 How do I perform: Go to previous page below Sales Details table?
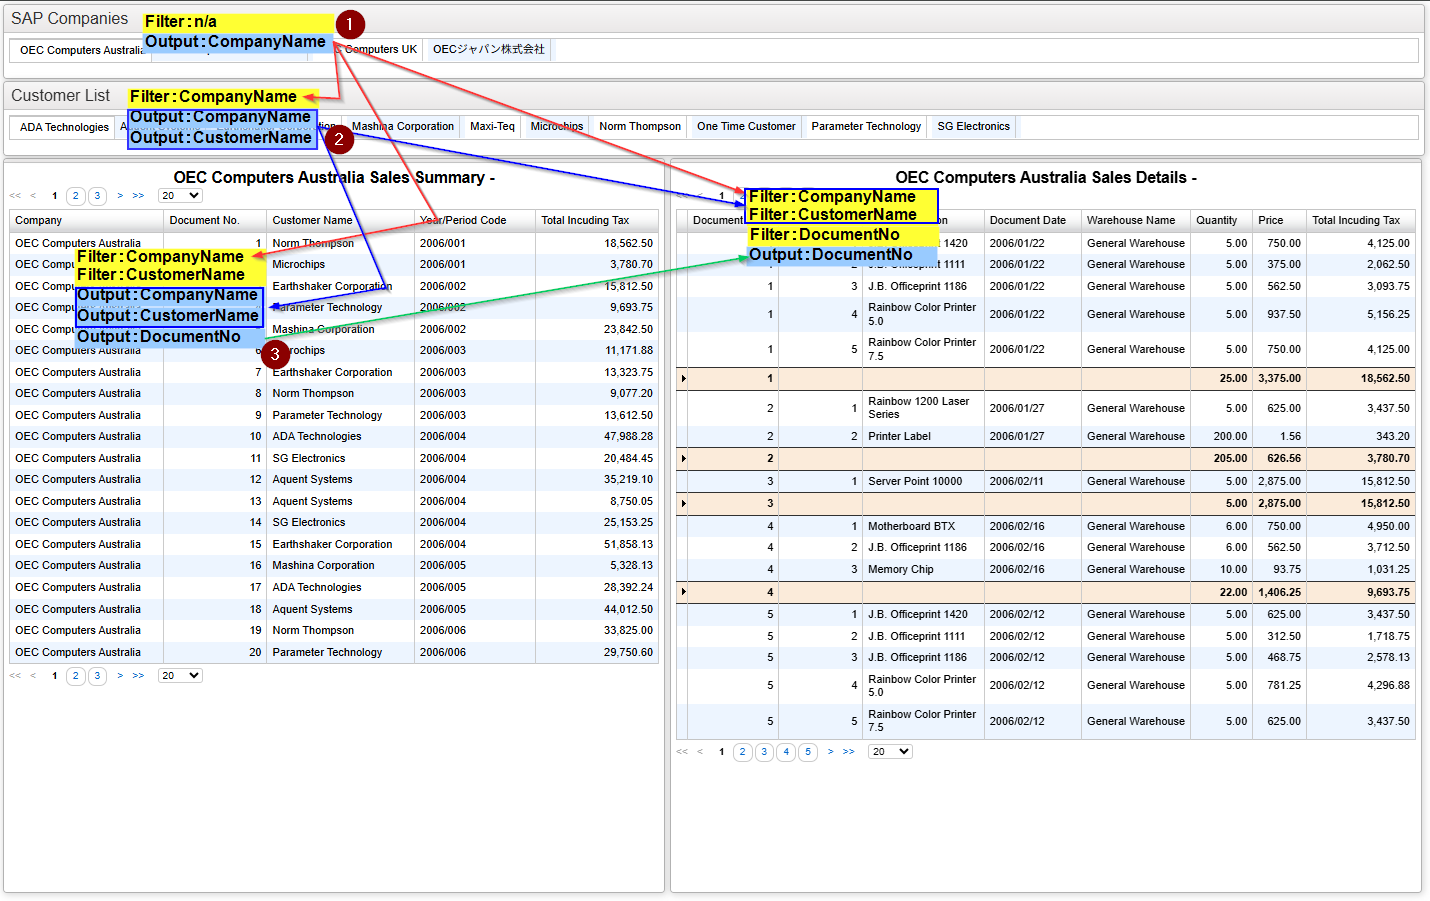[x=700, y=752]
